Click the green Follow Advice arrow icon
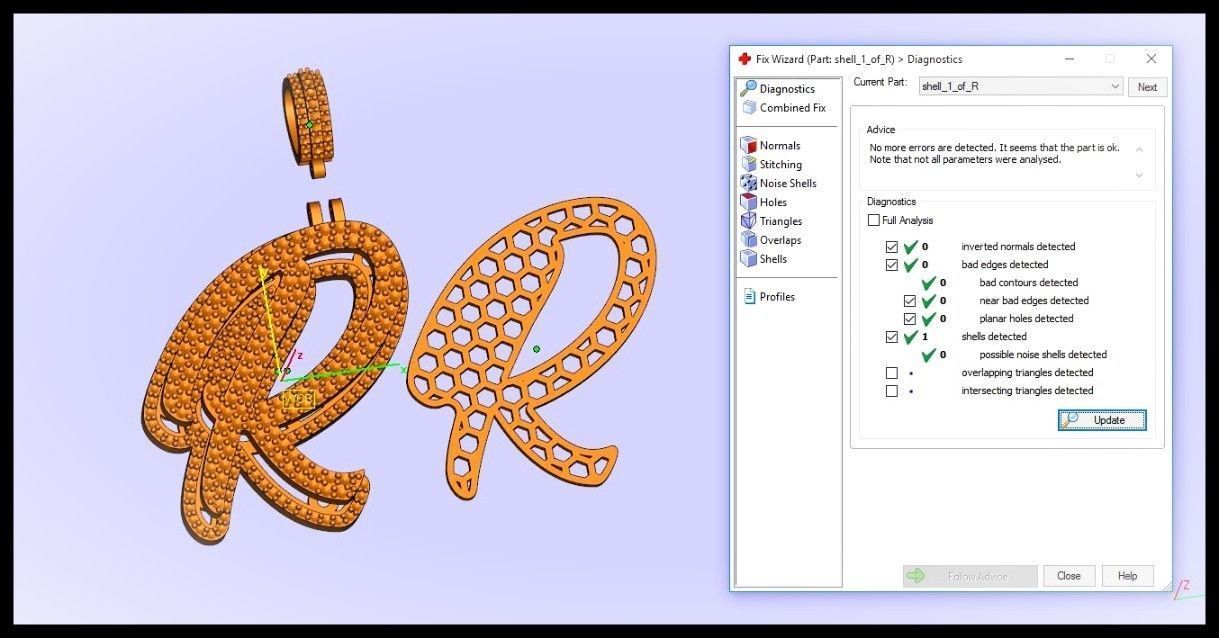The image size is (1219, 638). tap(915, 576)
